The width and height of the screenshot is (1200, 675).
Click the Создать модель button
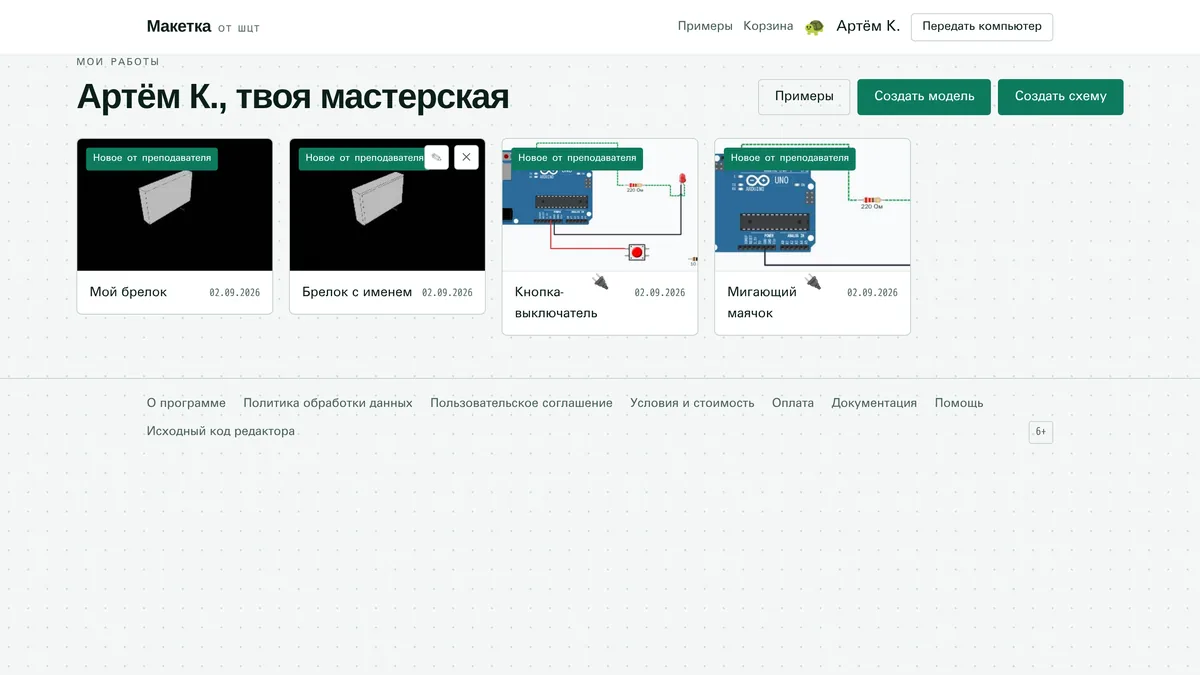[924, 97]
